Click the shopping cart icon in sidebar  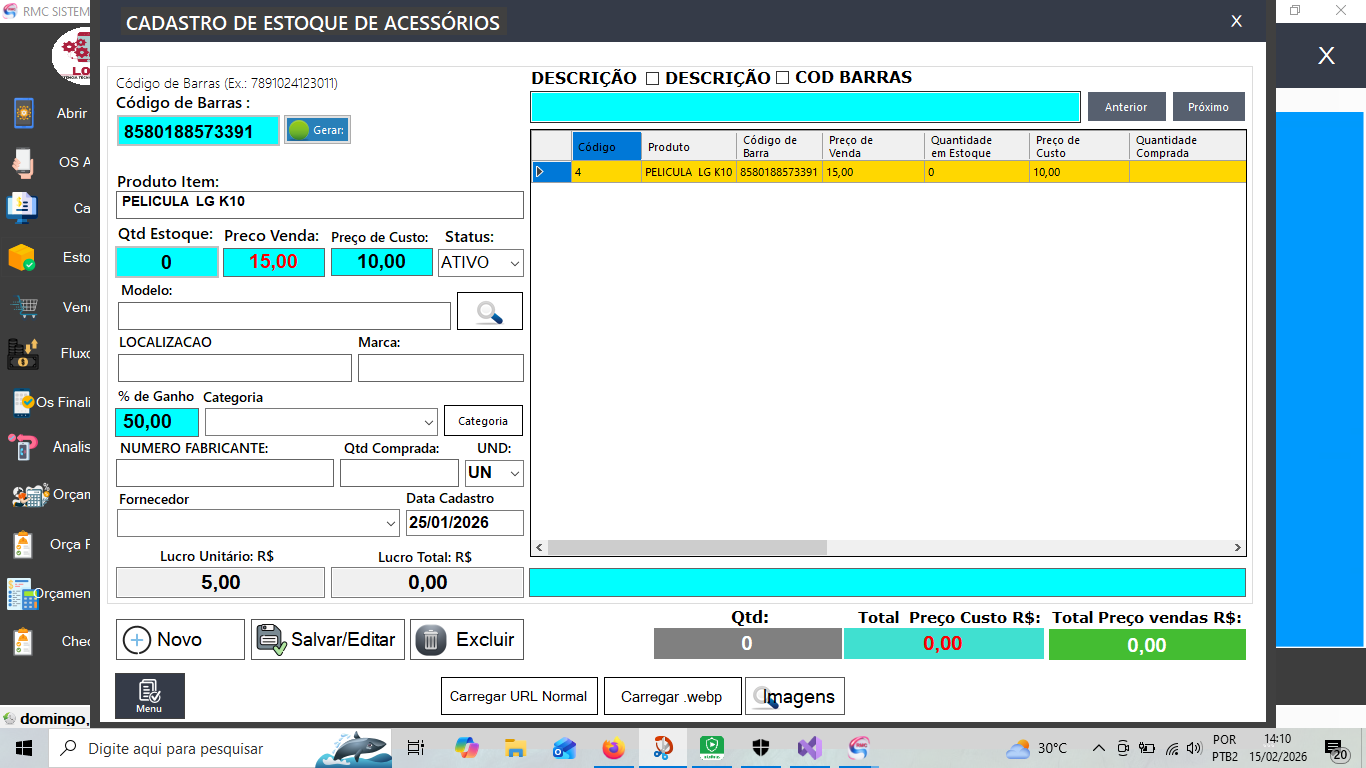point(24,307)
